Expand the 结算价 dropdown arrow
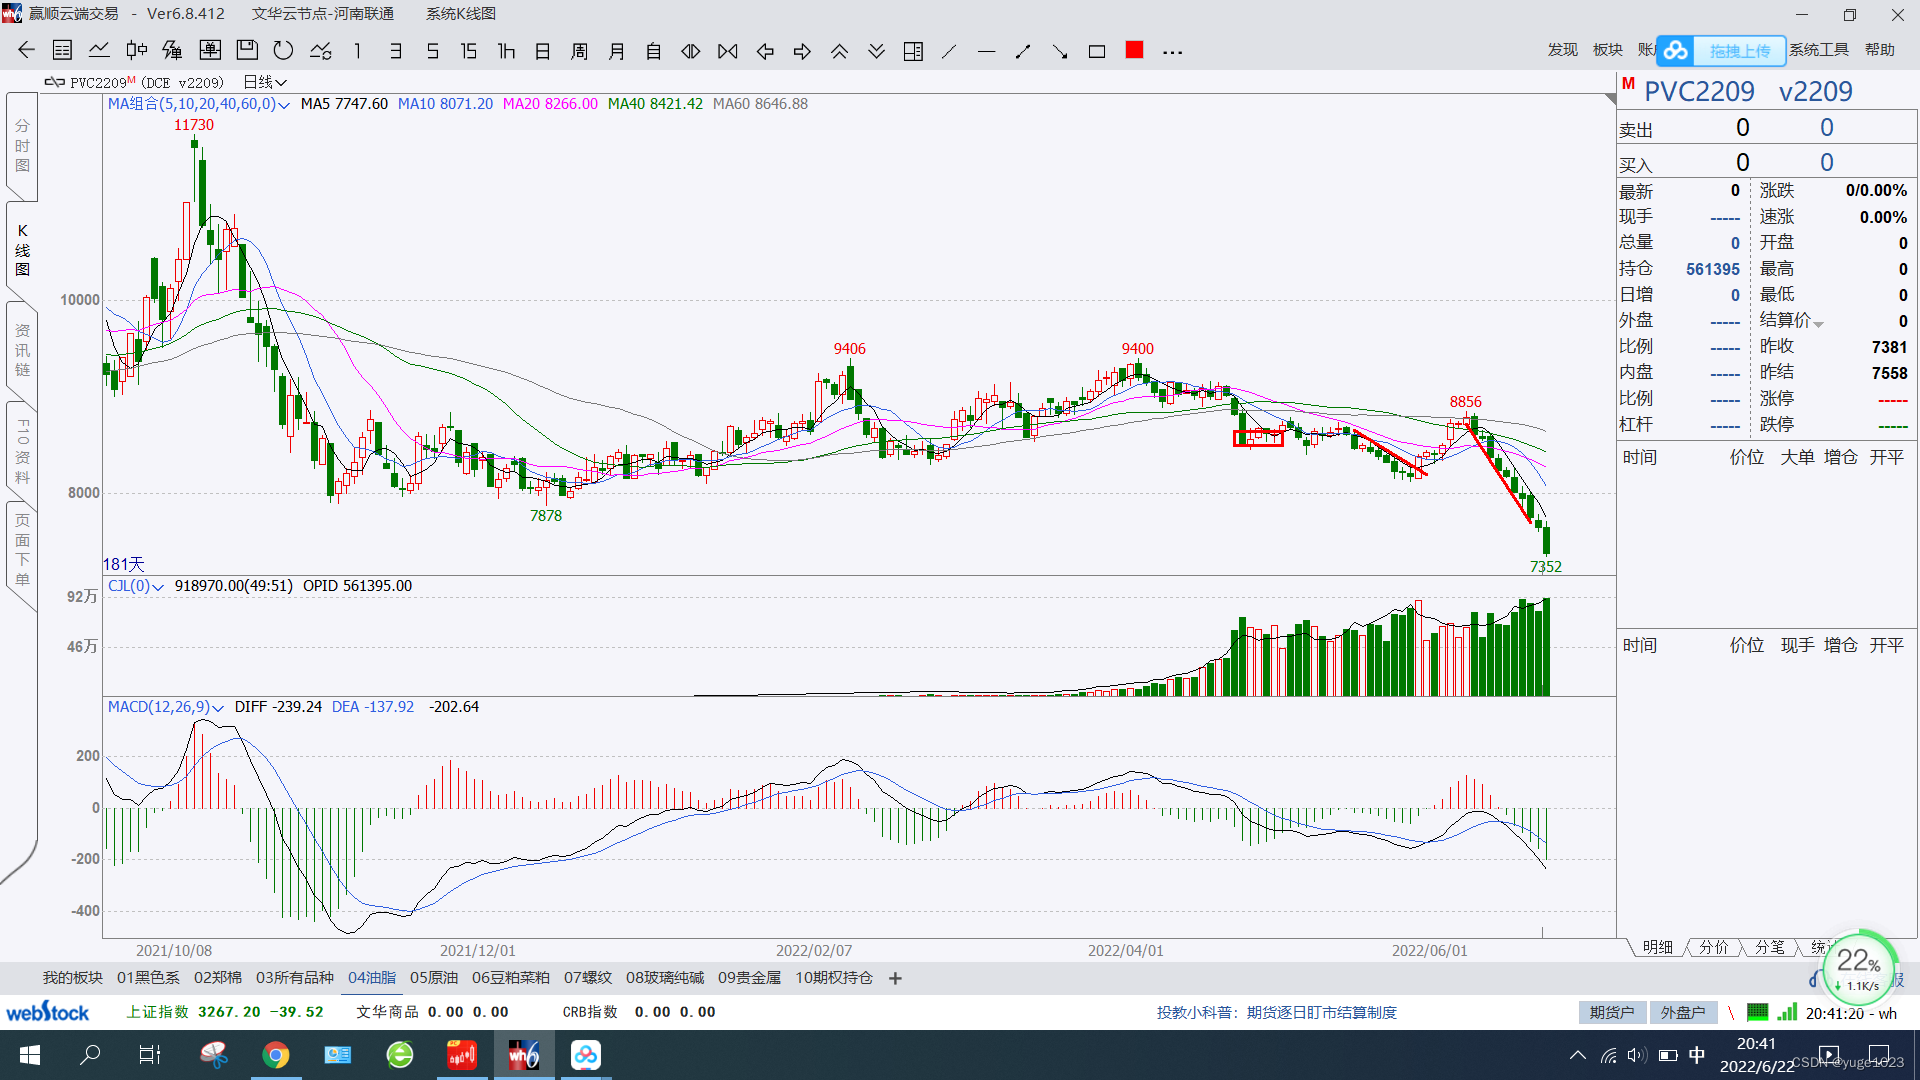The width and height of the screenshot is (1920, 1080). [x=1818, y=324]
